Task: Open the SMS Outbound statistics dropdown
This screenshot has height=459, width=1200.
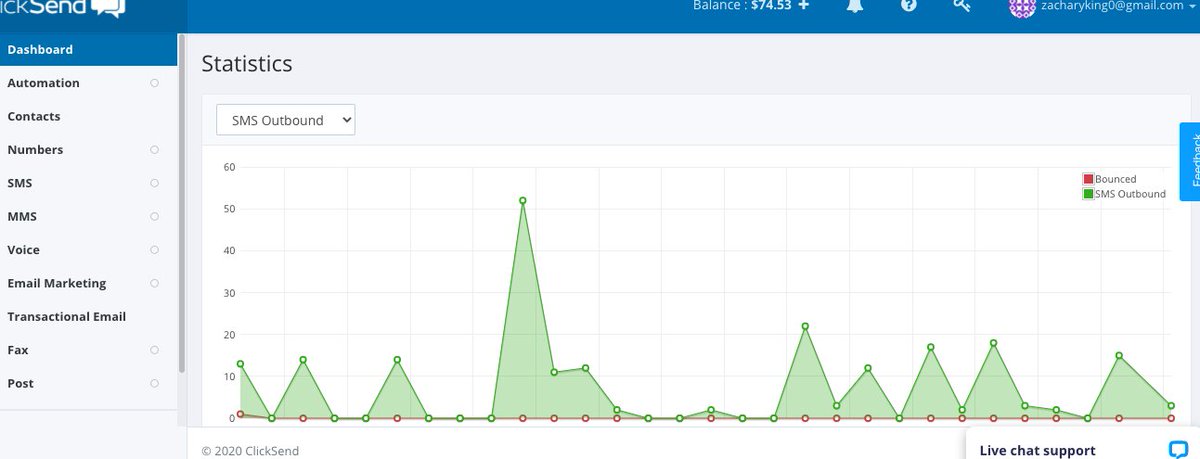Action: [286, 120]
